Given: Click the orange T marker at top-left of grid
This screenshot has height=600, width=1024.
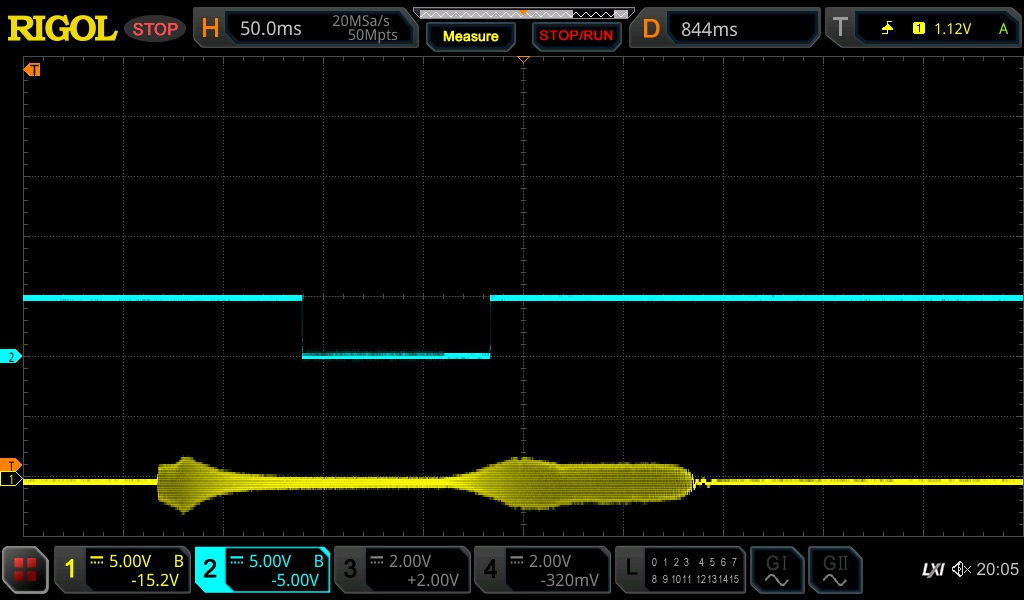Looking at the screenshot, I should coord(32,69).
